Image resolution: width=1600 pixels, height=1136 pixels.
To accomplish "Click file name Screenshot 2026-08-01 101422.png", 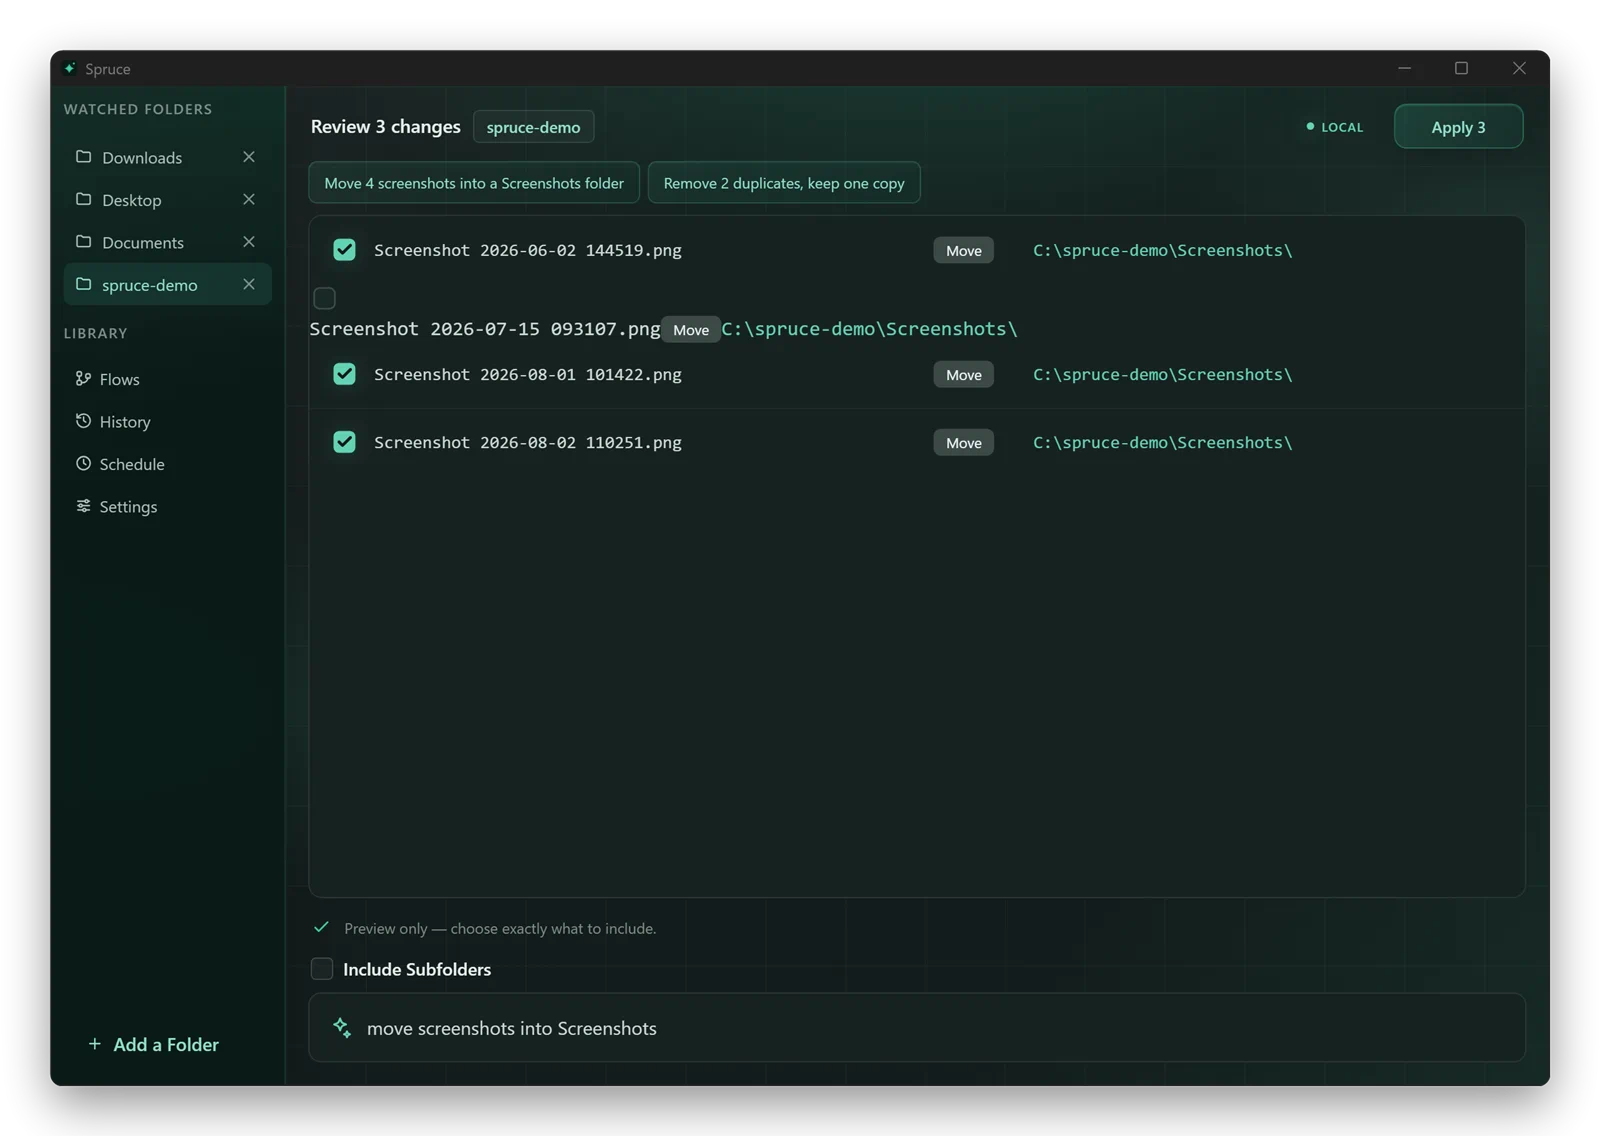I will pos(528,374).
